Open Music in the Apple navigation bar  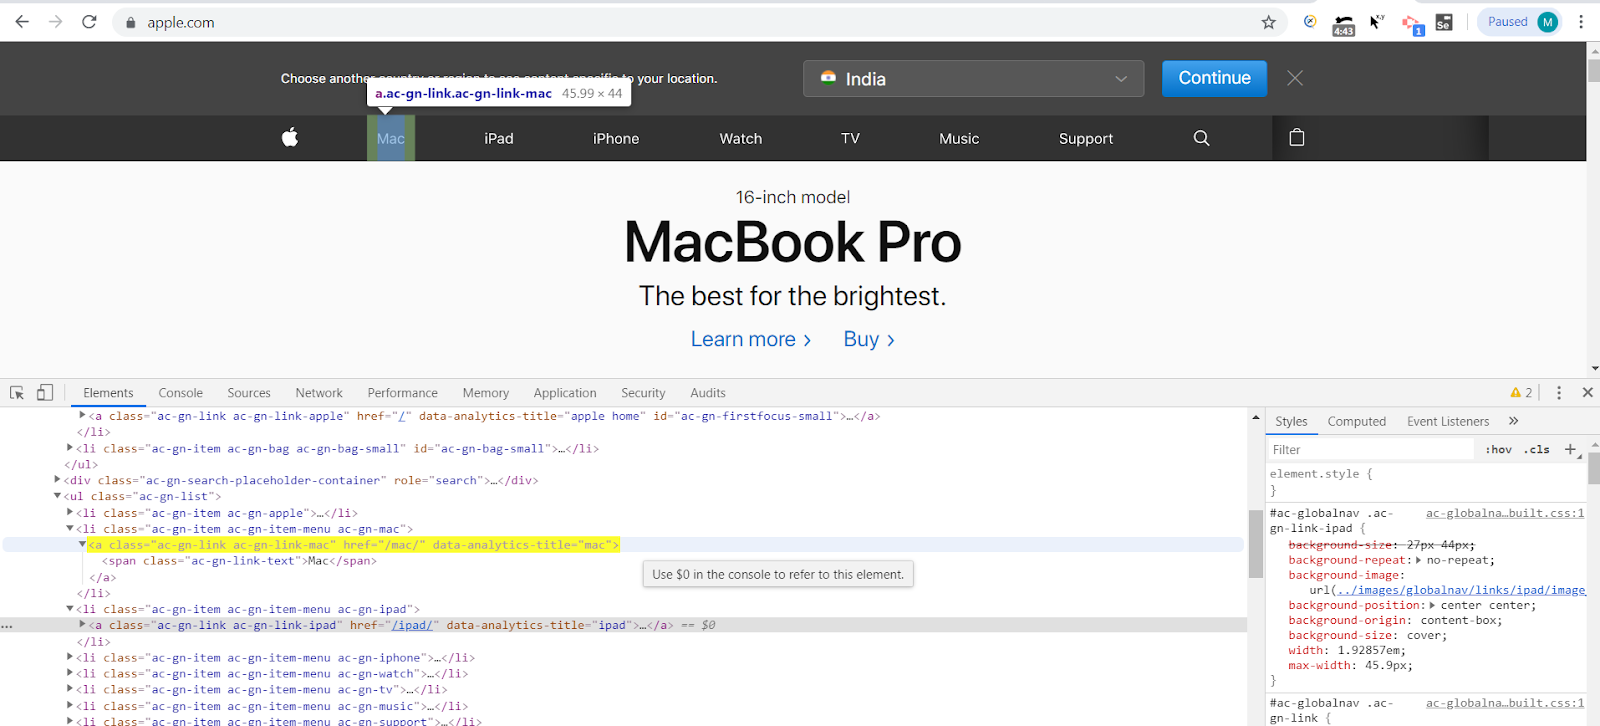coord(959,139)
